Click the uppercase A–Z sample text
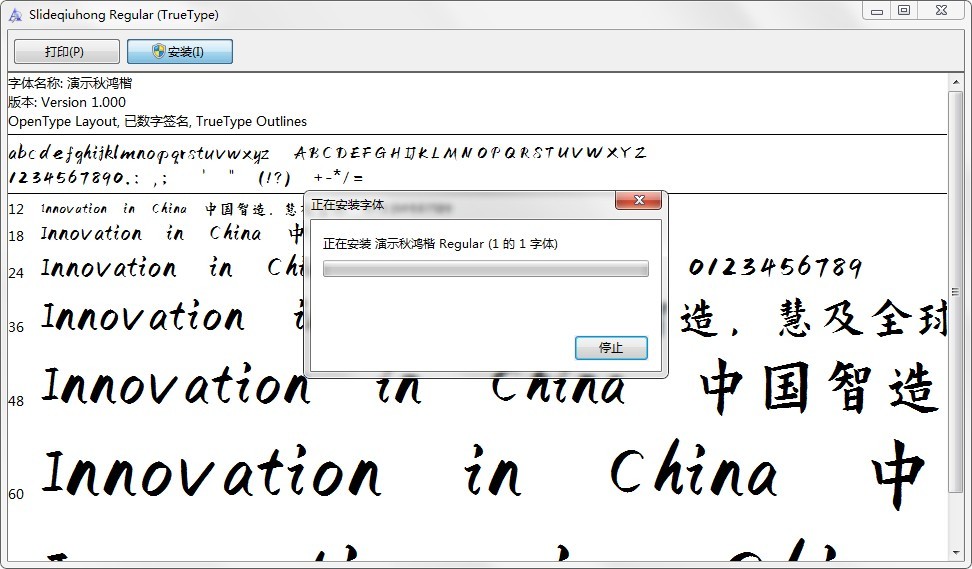This screenshot has width=972, height=569. [470, 153]
